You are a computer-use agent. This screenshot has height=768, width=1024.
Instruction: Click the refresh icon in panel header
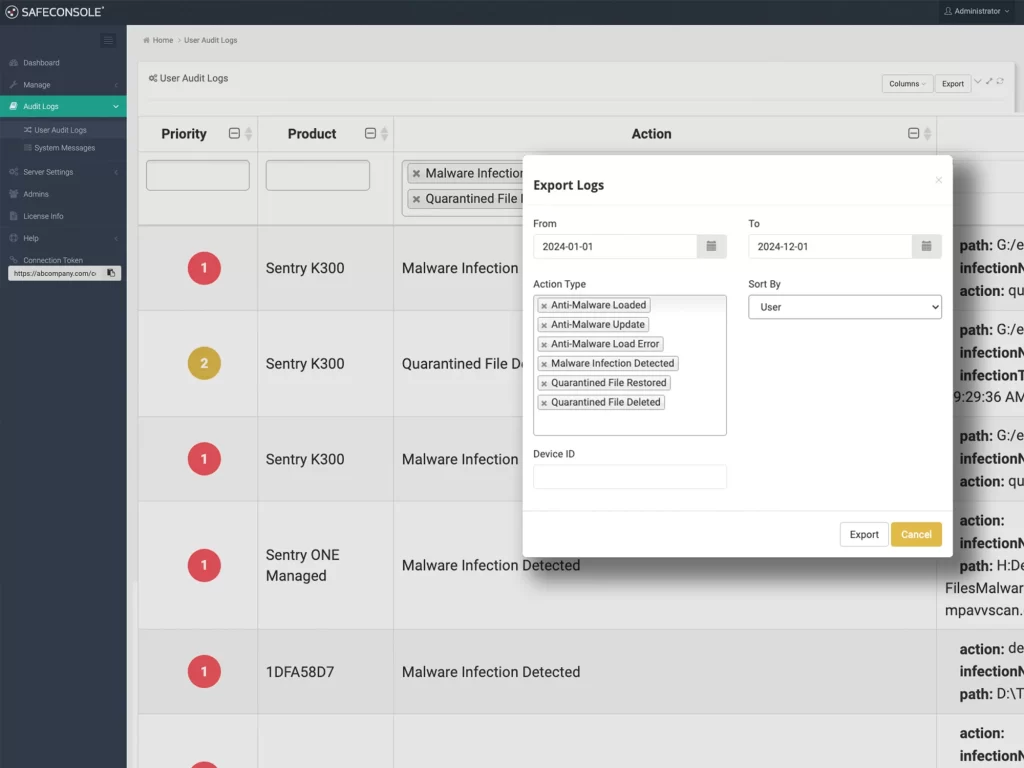(x=1000, y=82)
